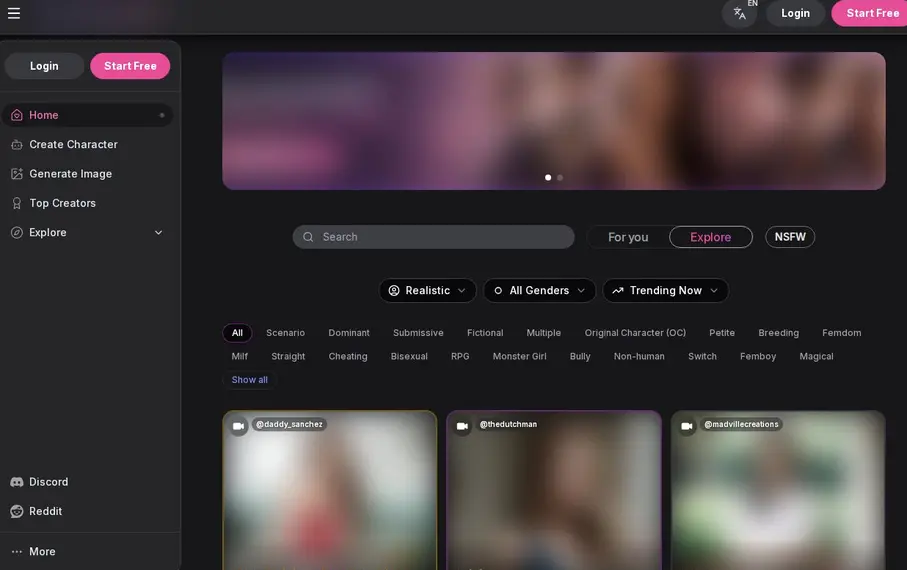This screenshot has height=570, width=907.
Task: Select the Submissive tag
Action: pyautogui.click(x=418, y=333)
